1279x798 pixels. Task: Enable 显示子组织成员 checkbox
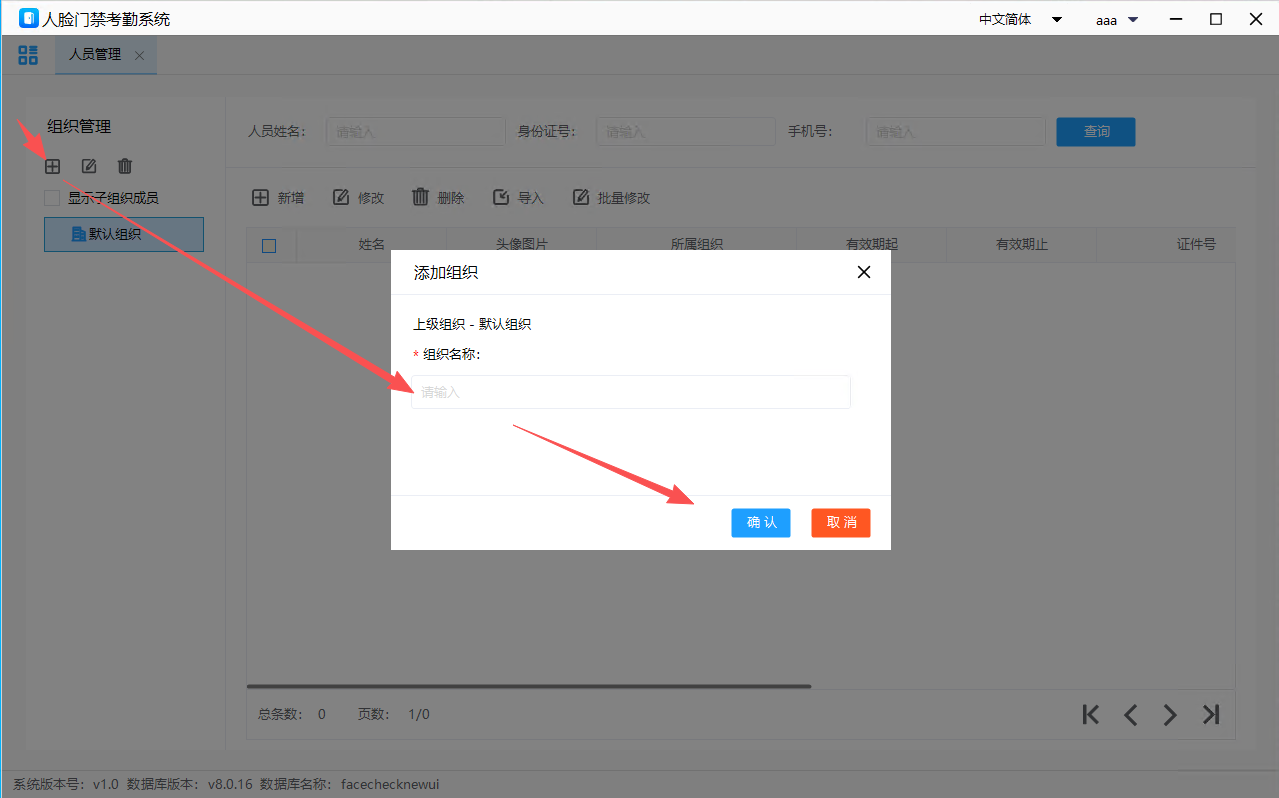[x=52, y=198]
